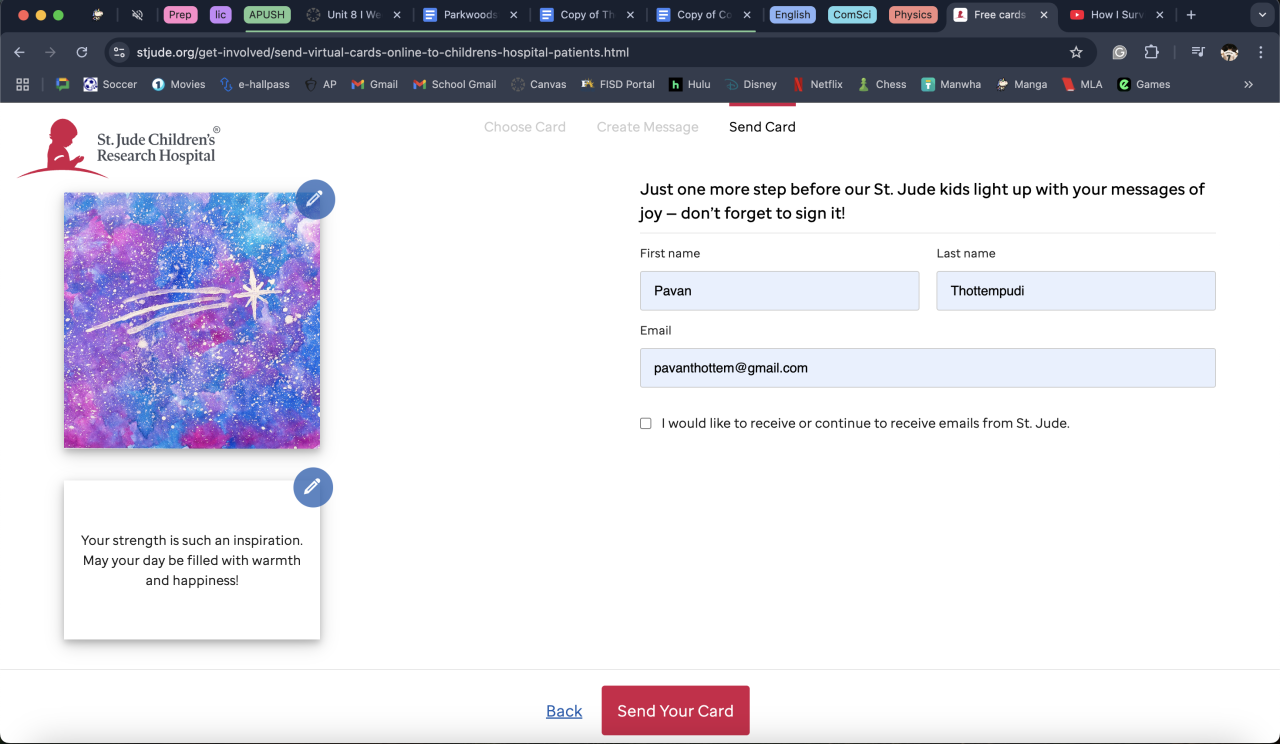Image resolution: width=1280 pixels, height=744 pixels.
Task: Switch to the Copy of Co docs tab
Action: (702, 15)
